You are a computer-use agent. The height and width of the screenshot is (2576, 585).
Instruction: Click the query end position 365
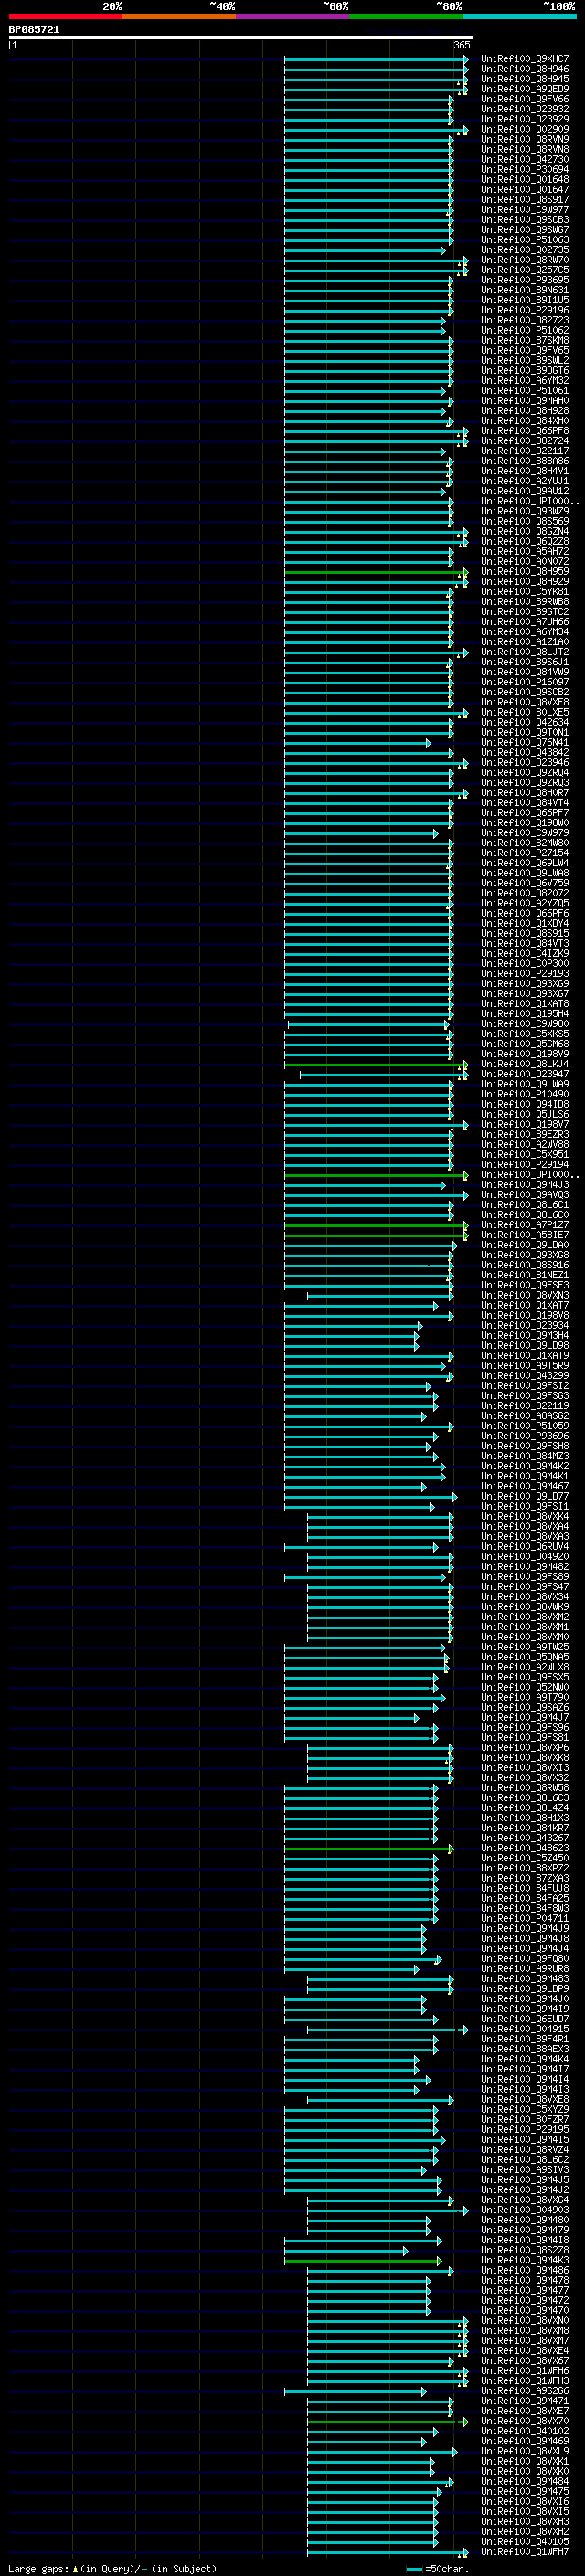point(462,45)
